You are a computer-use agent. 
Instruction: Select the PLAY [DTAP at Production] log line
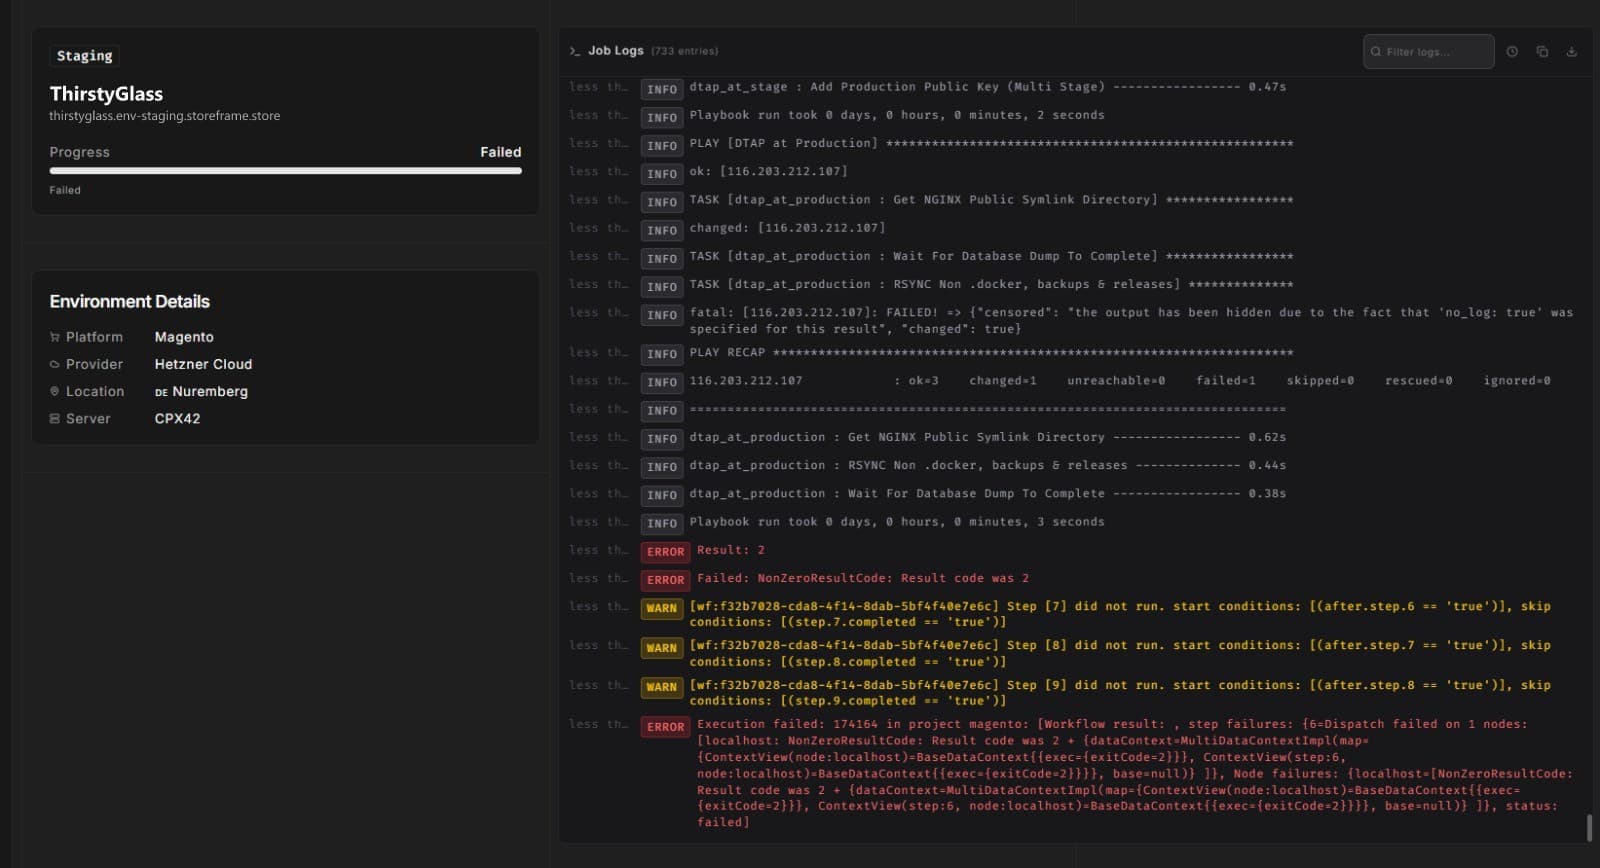pyautogui.click(x=991, y=144)
